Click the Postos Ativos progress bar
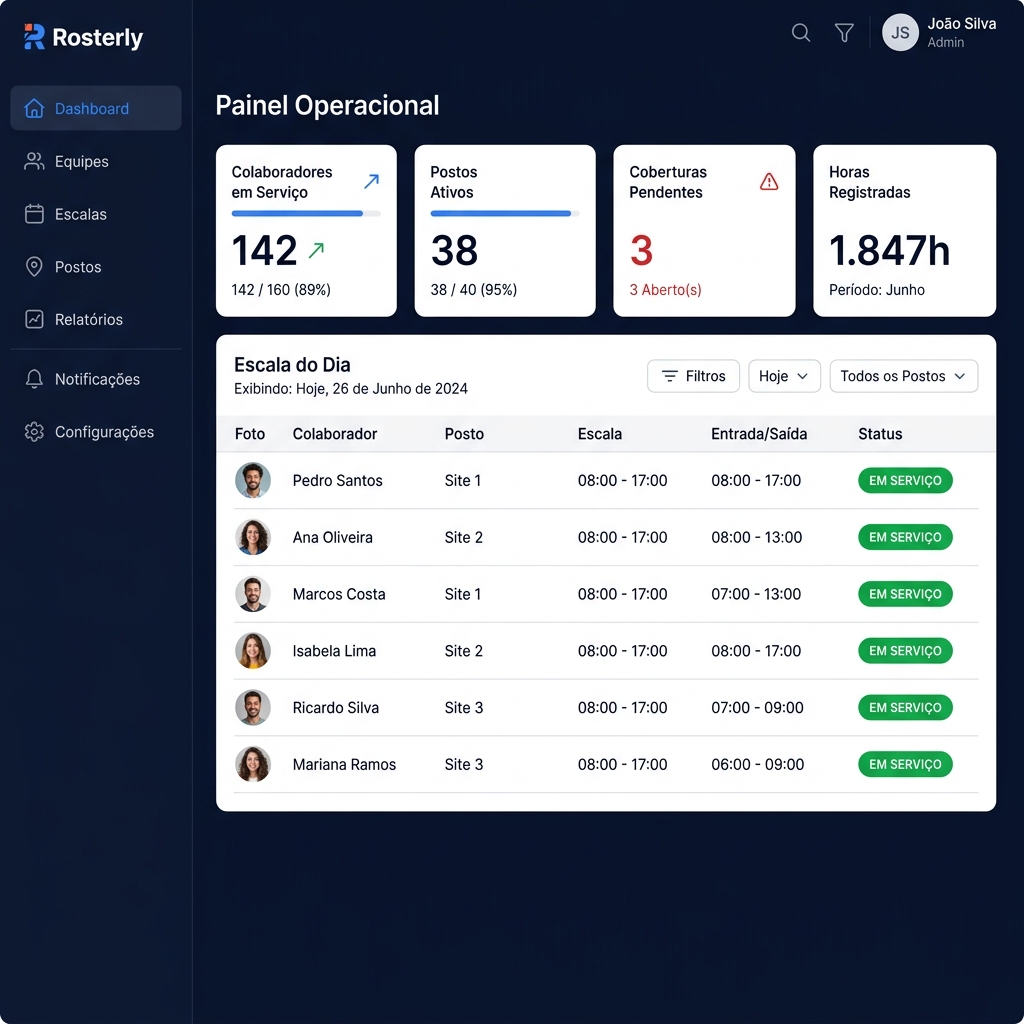The image size is (1024, 1024). 504,214
